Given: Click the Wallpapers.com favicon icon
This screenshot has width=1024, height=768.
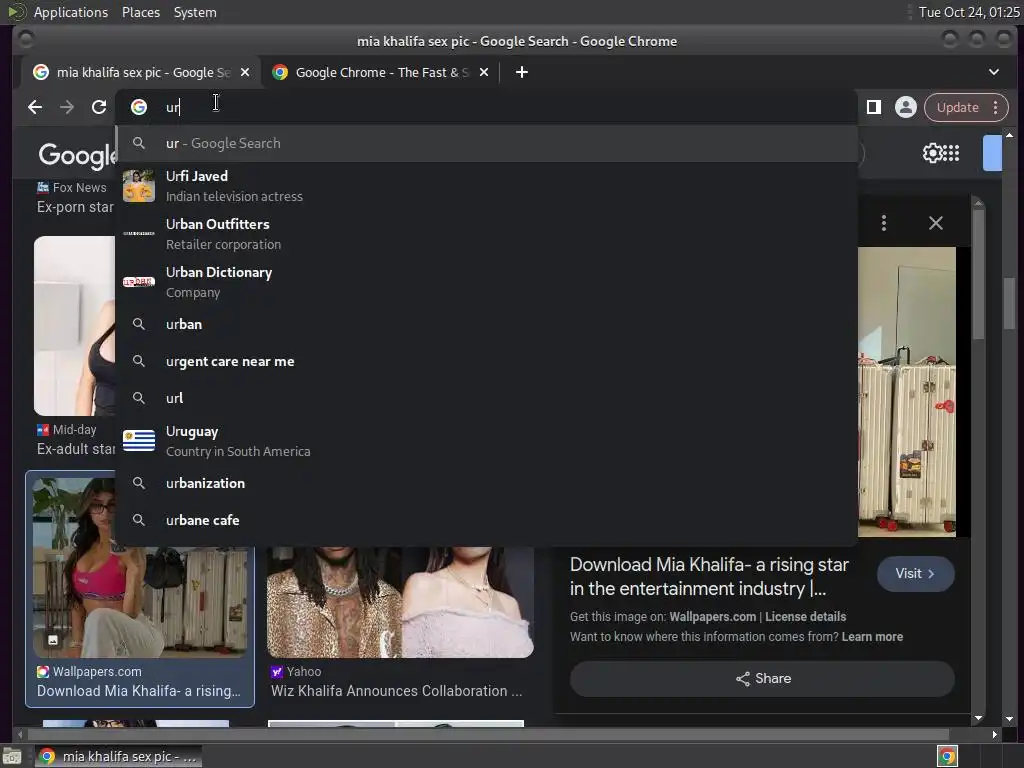Looking at the screenshot, I should pyautogui.click(x=42, y=671).
